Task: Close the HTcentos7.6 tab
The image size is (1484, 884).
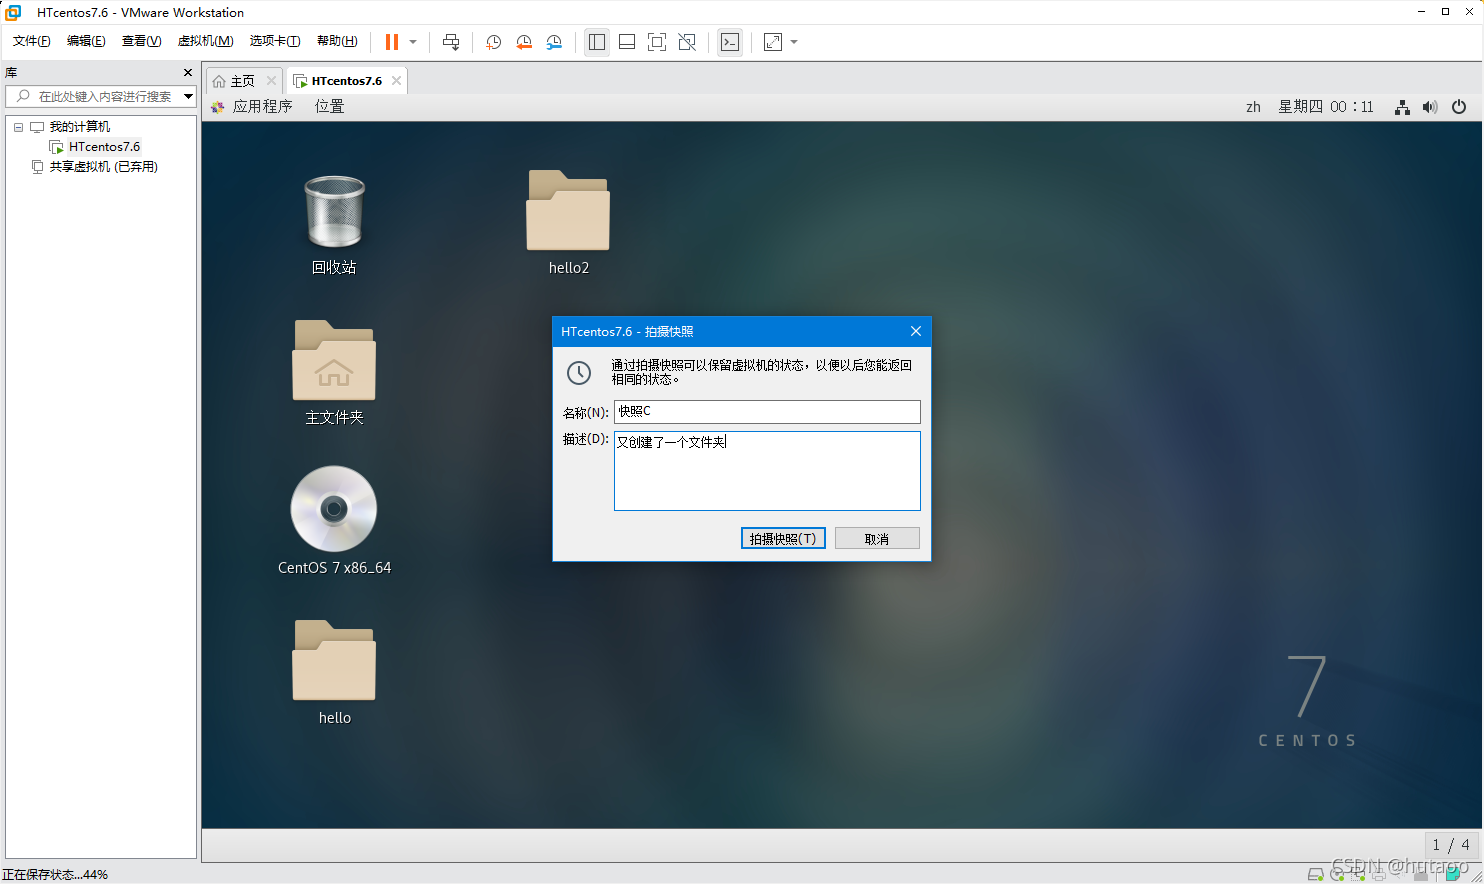Action: [397, 81]
